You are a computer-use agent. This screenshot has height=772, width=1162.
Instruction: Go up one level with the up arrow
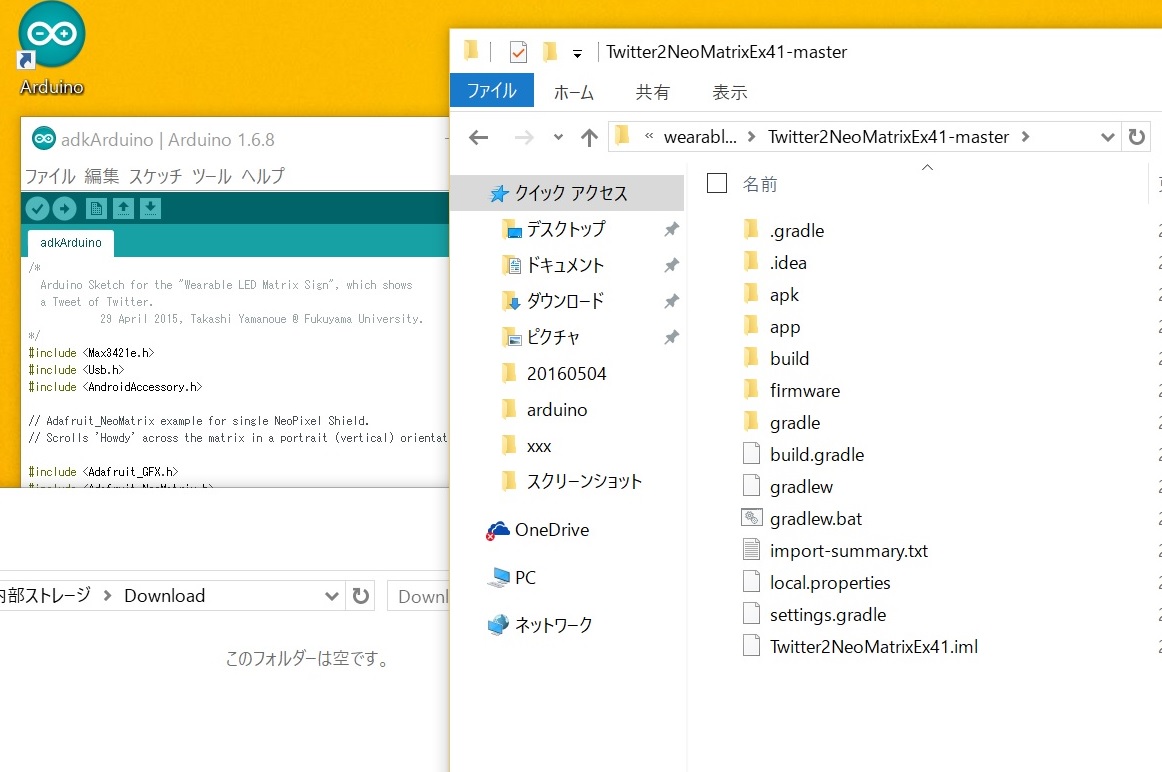(x=589, y=137)
